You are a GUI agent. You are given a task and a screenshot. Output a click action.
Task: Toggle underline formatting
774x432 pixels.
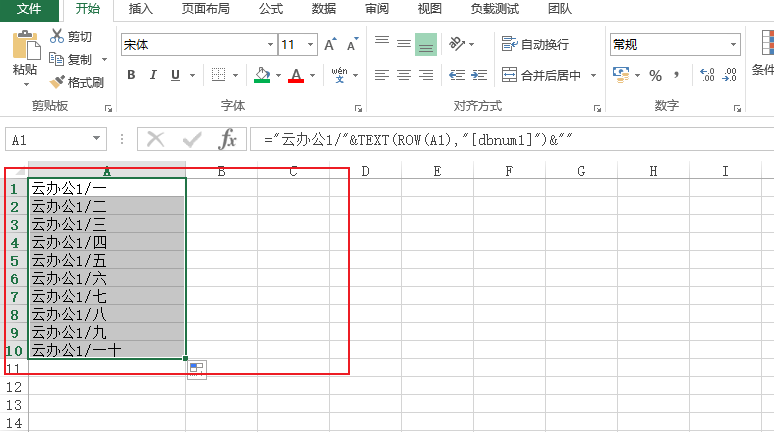tap(175, 75)
